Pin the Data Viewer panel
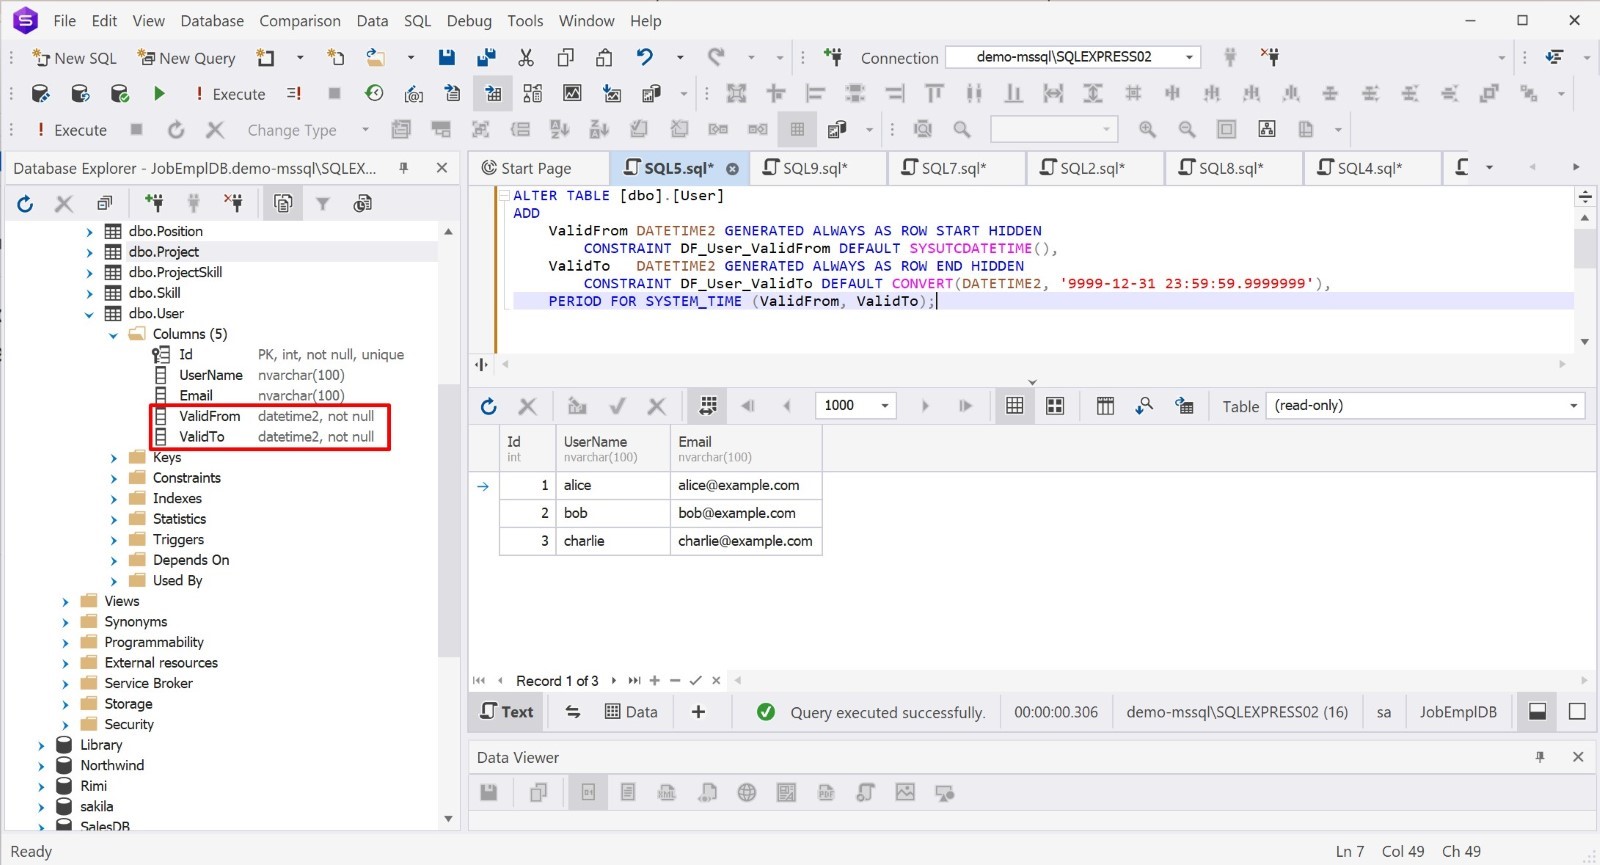 point(1540,758)
